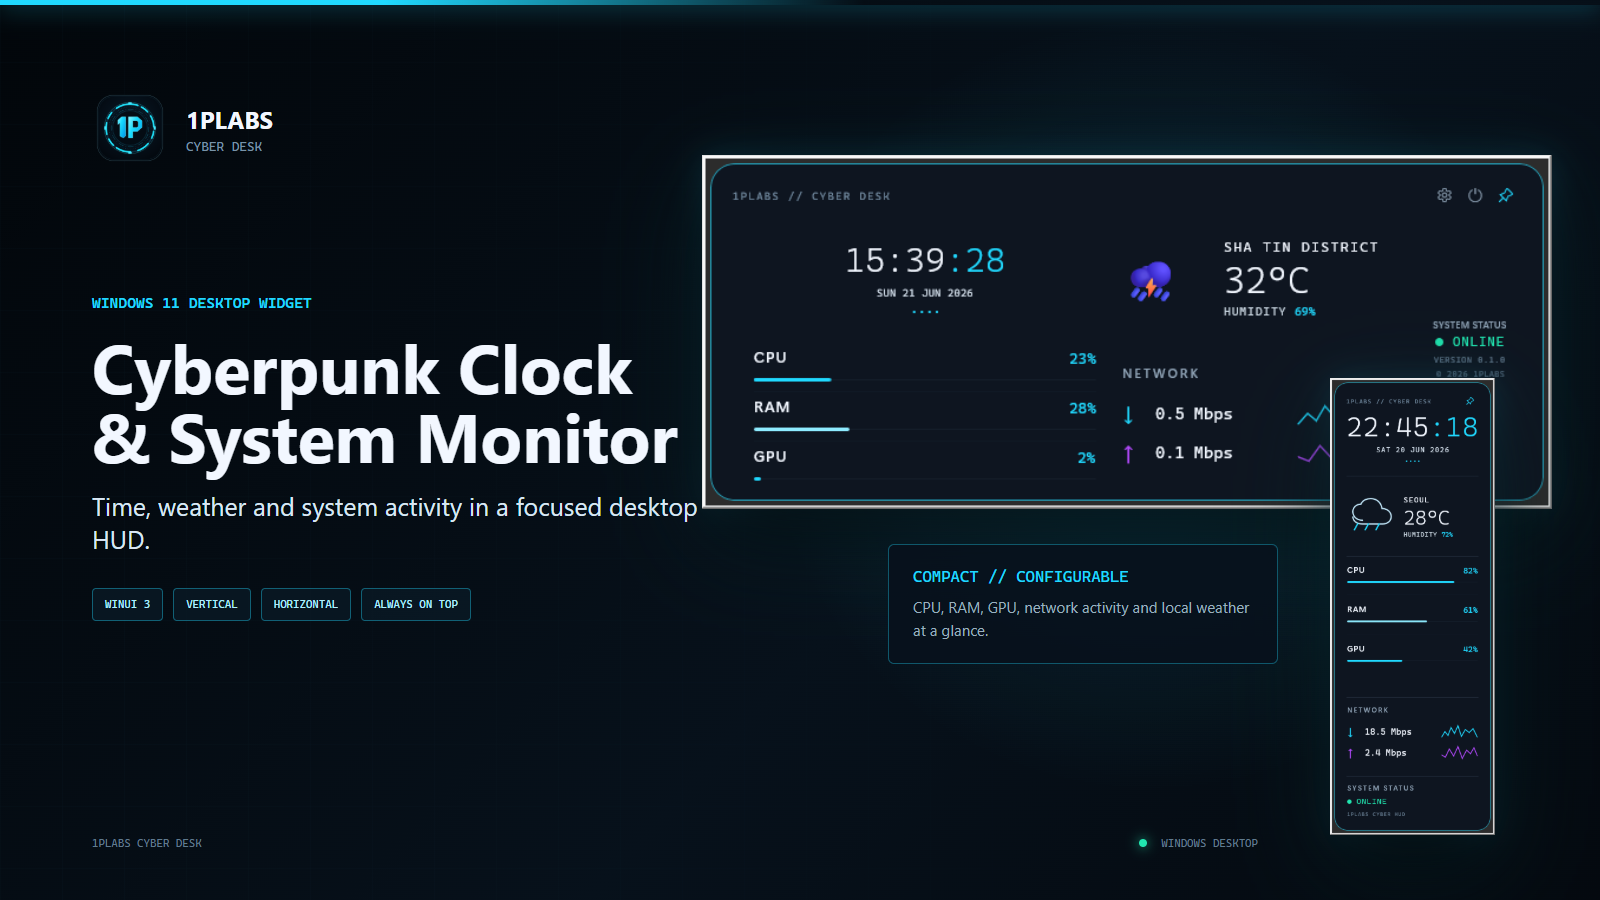Toggle the pin icon in vertical widget
This screenshot has height=900, width=1600.
pos(1469,401)
